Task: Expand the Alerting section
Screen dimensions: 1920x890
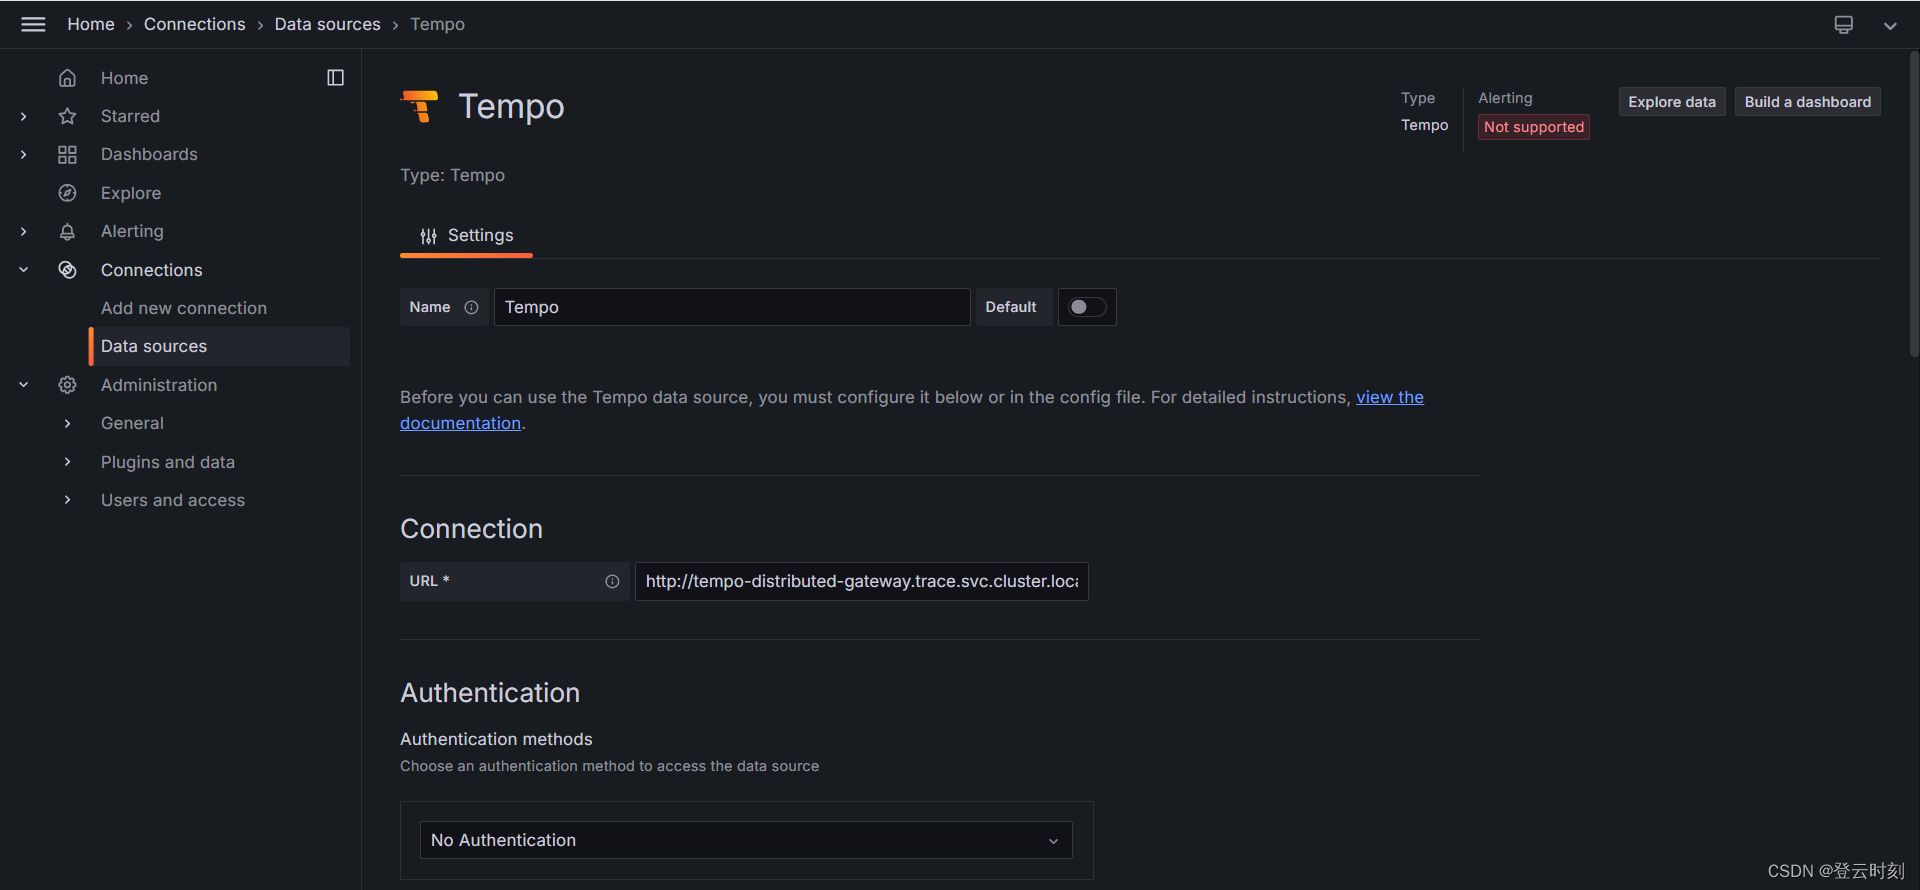Action: tap(23, 231)
